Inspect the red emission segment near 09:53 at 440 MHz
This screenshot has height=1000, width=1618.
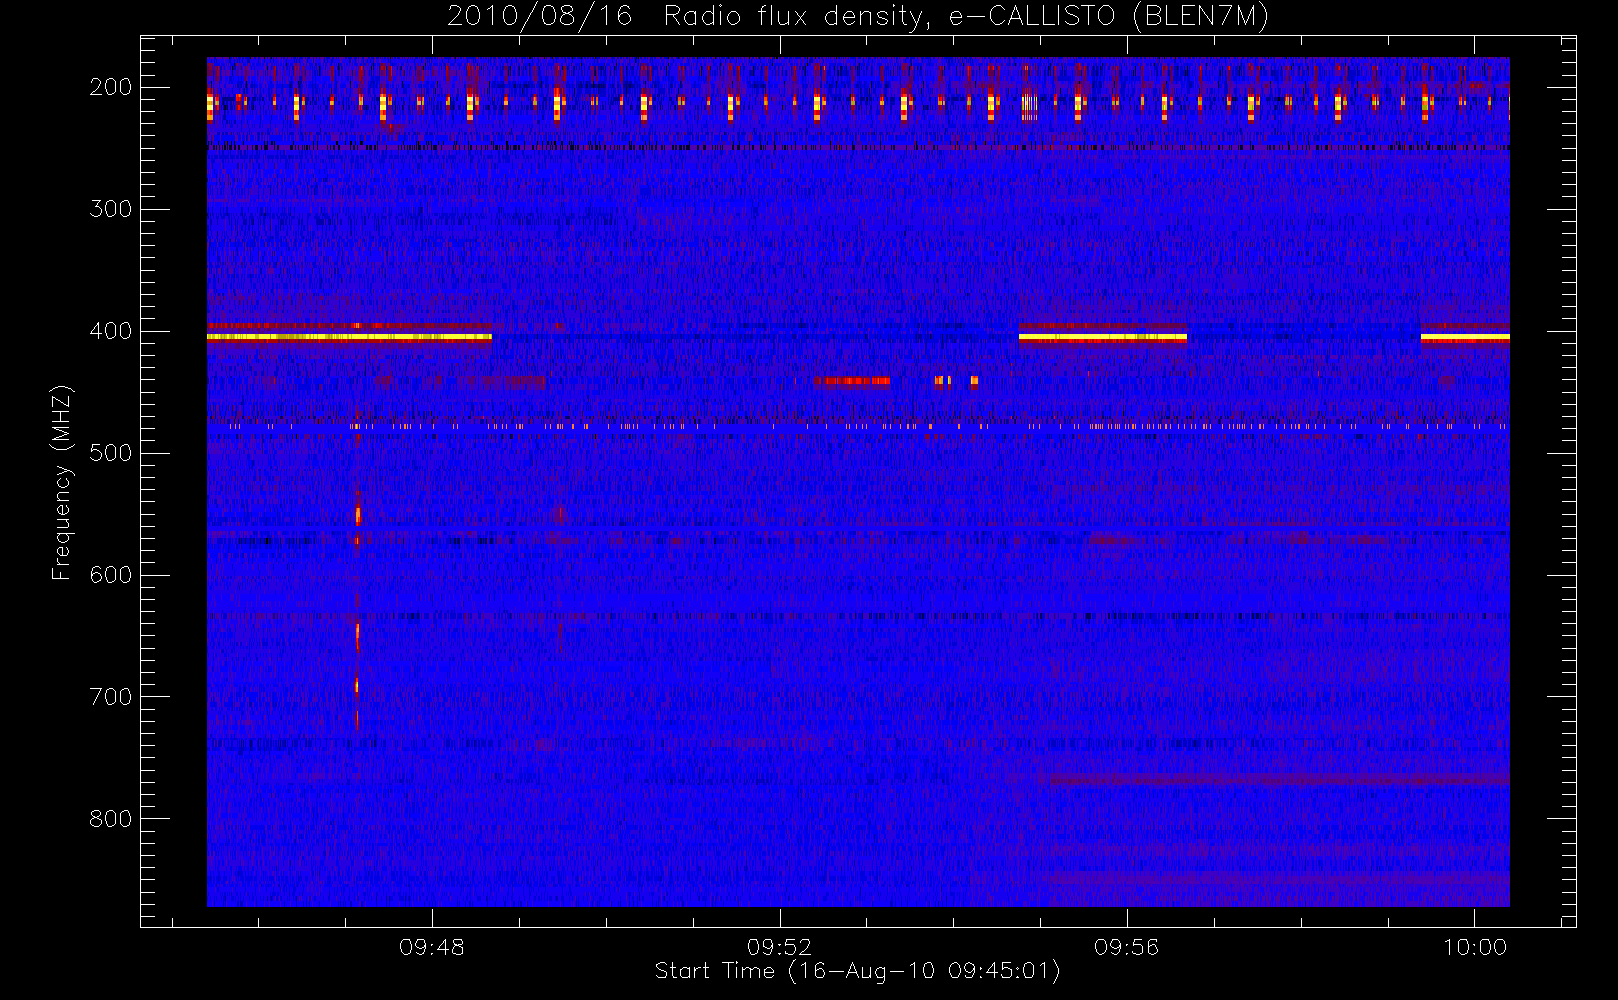pos(851,380)
